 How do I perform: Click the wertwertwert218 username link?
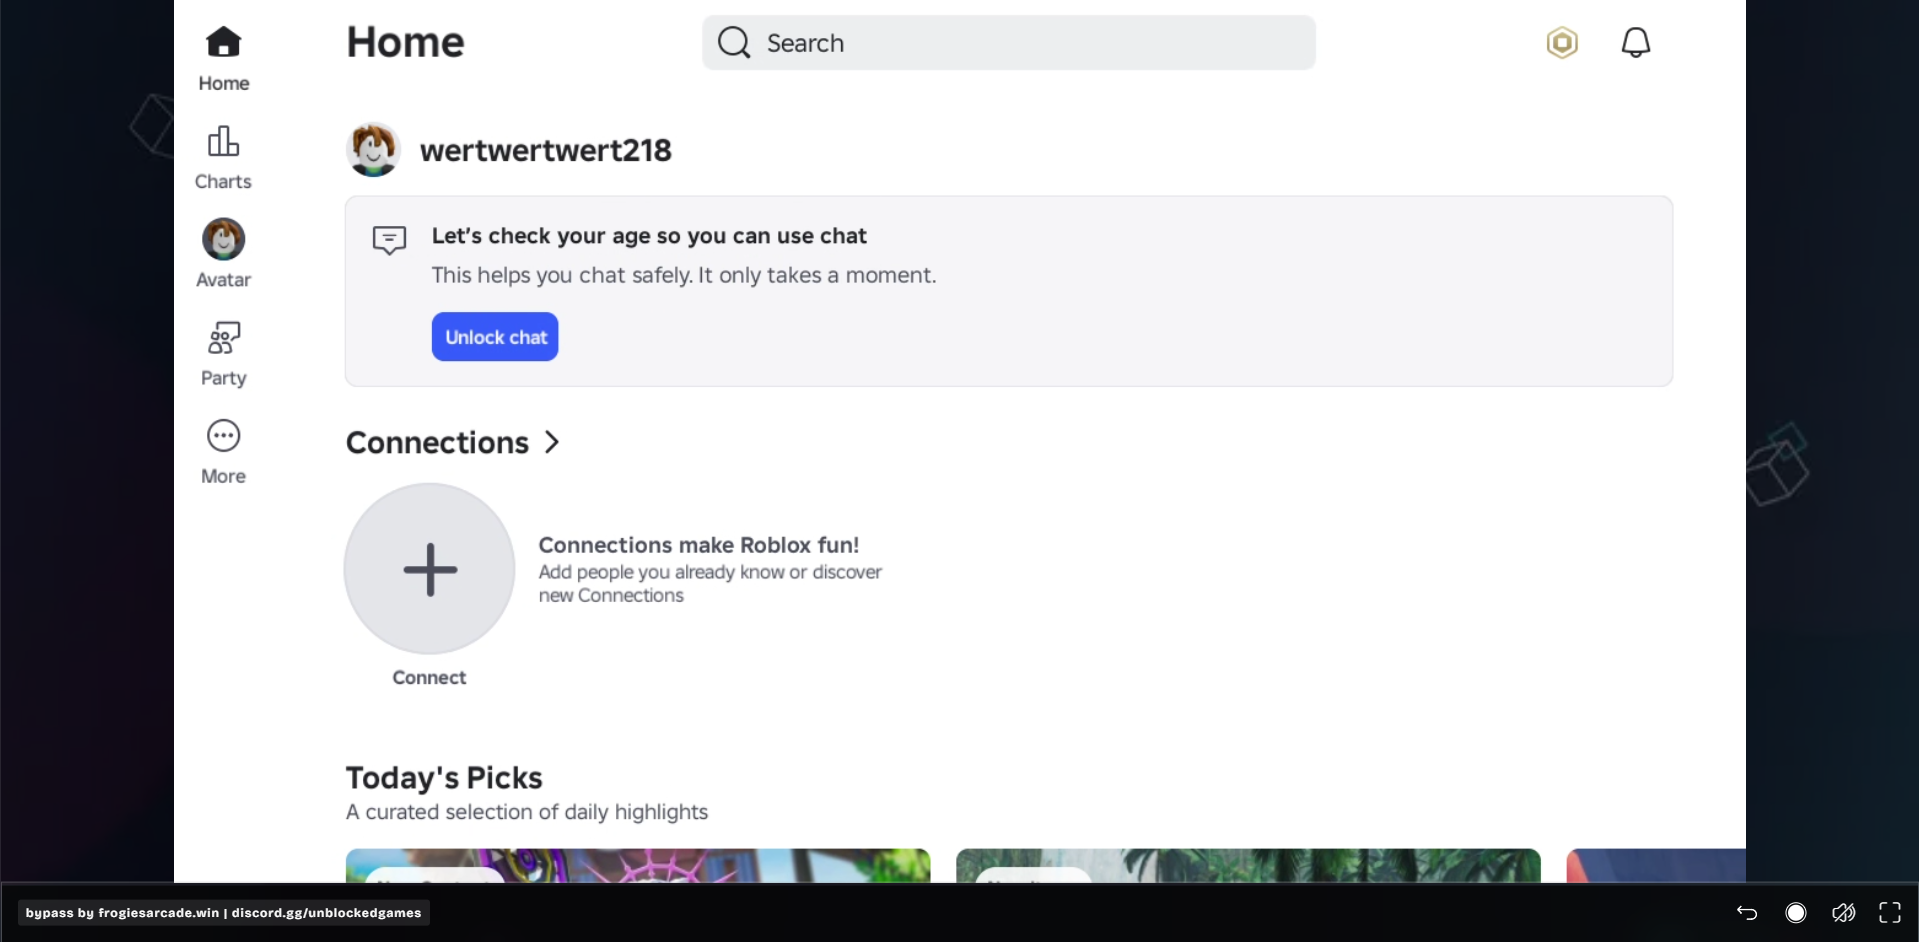[545, 150]
